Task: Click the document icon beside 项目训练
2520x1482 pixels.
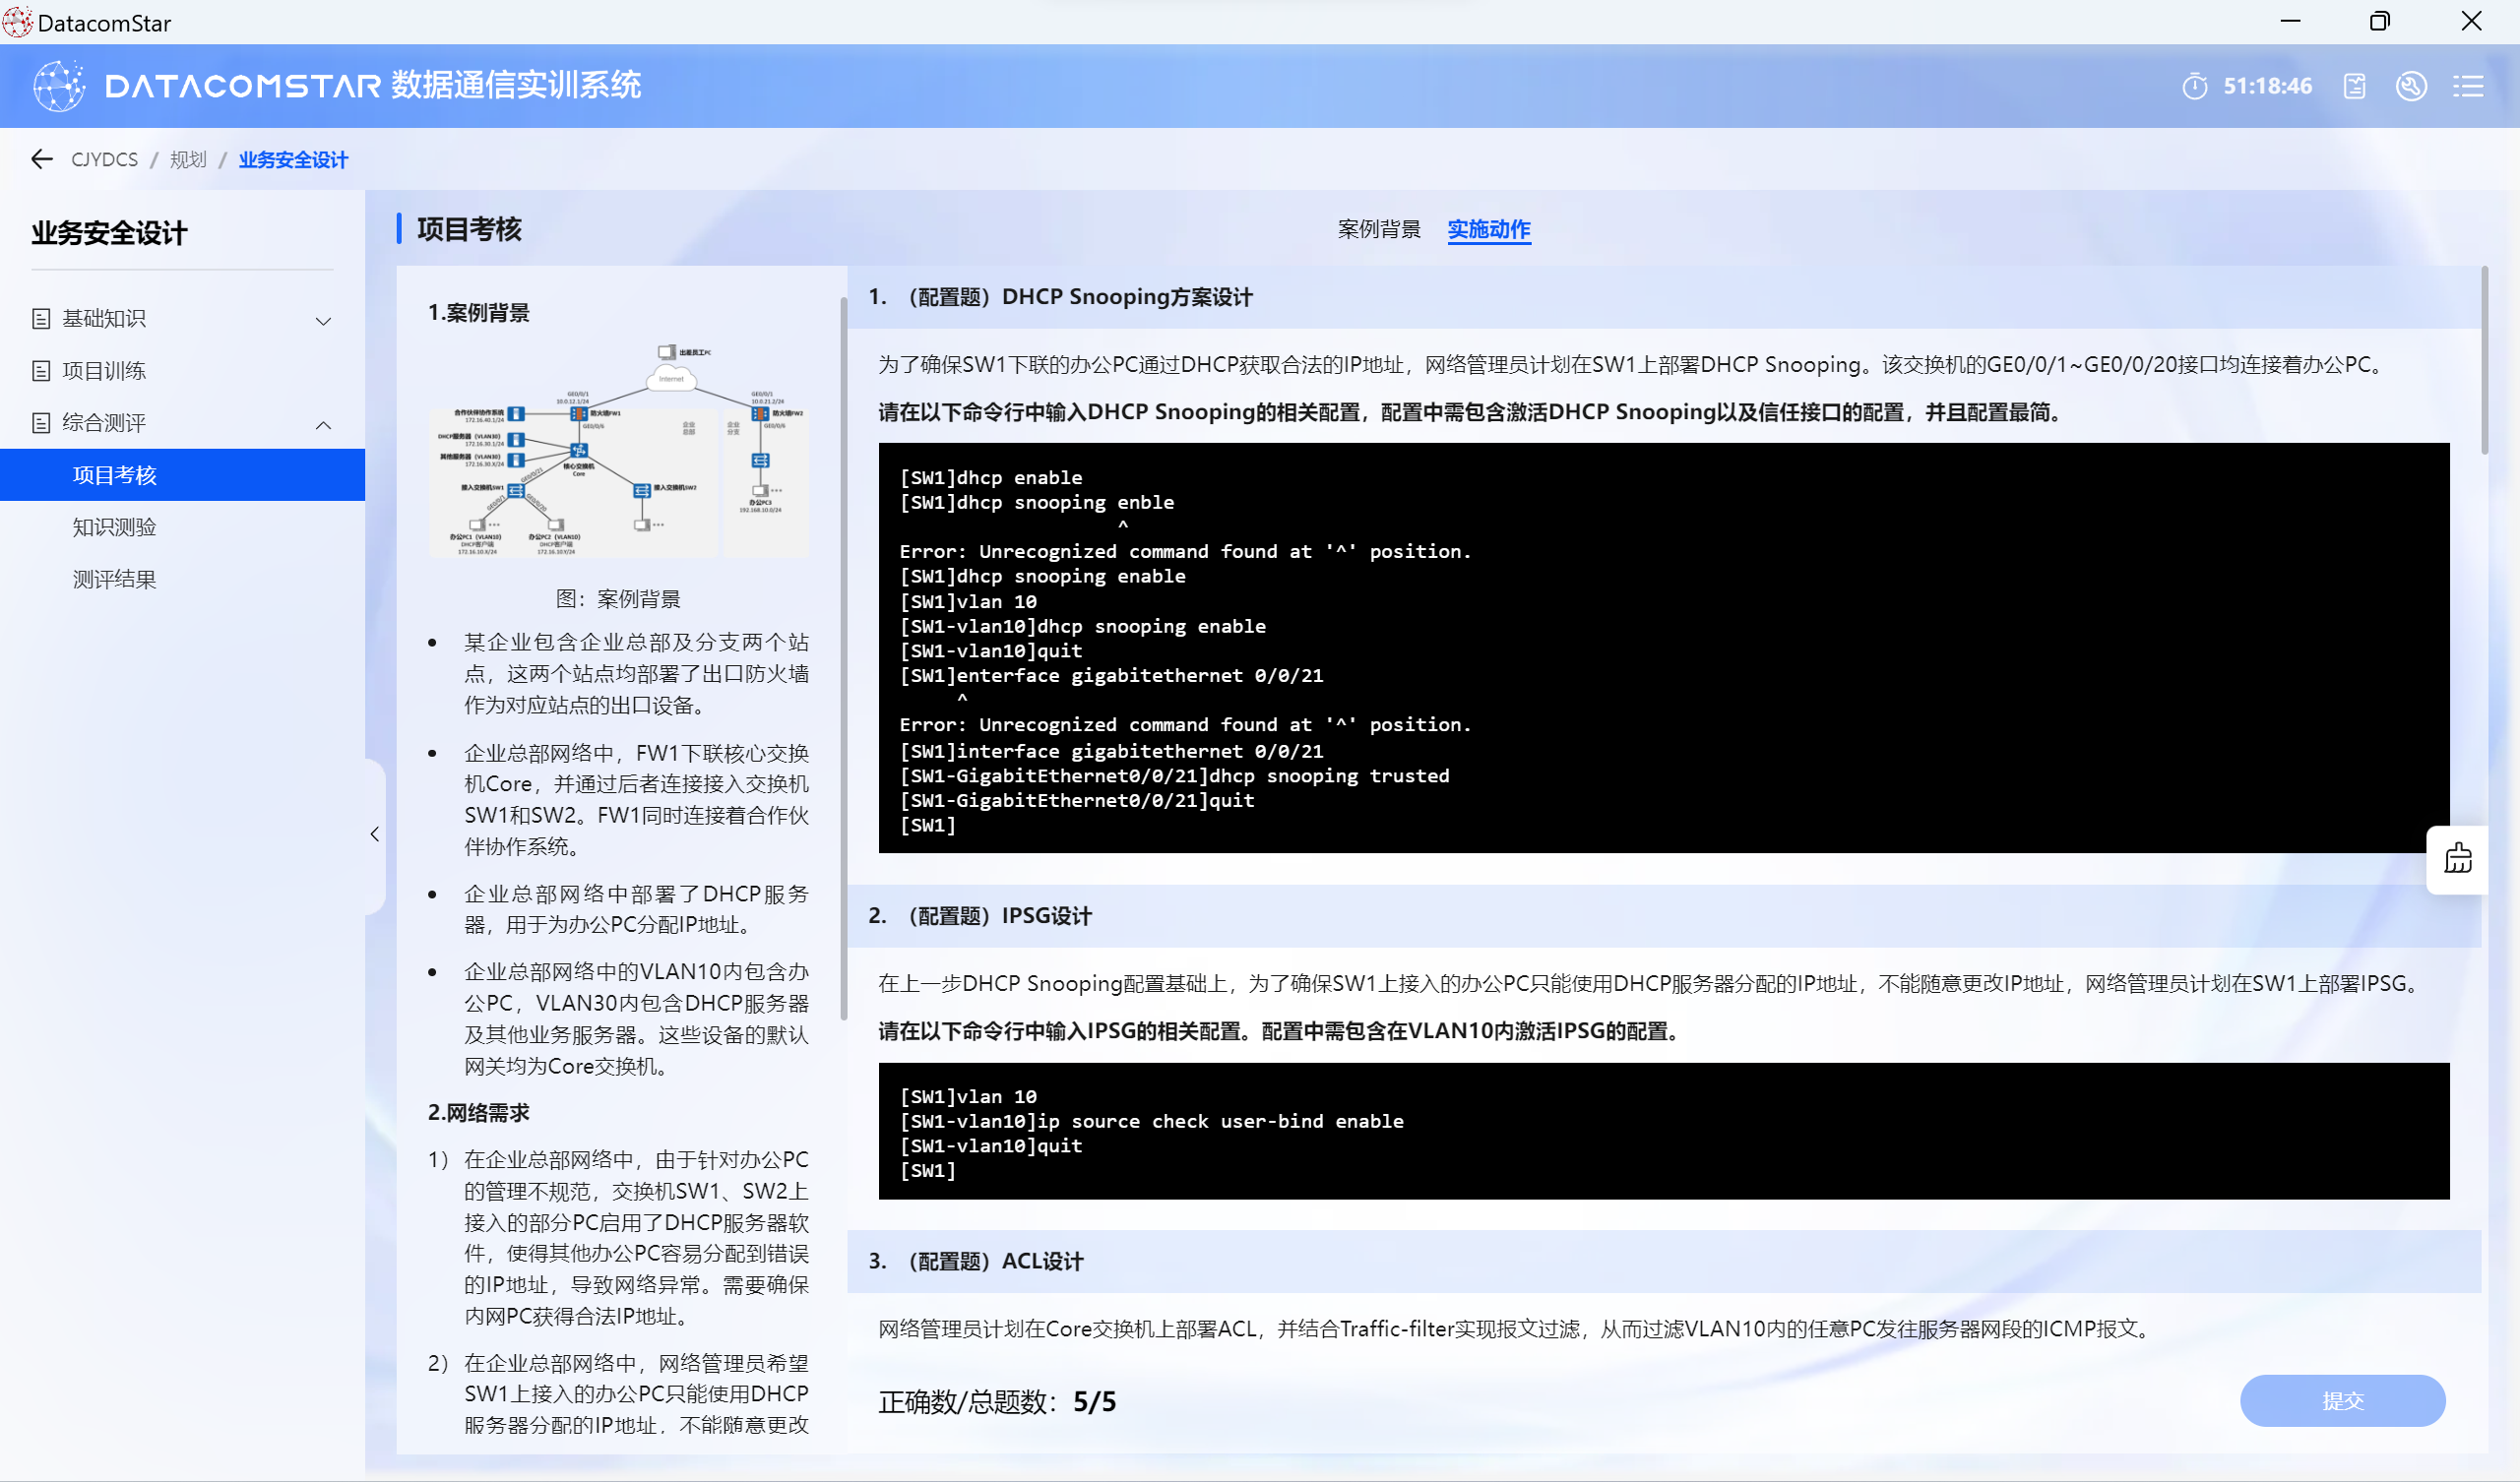Action: (x=41, y=371)
